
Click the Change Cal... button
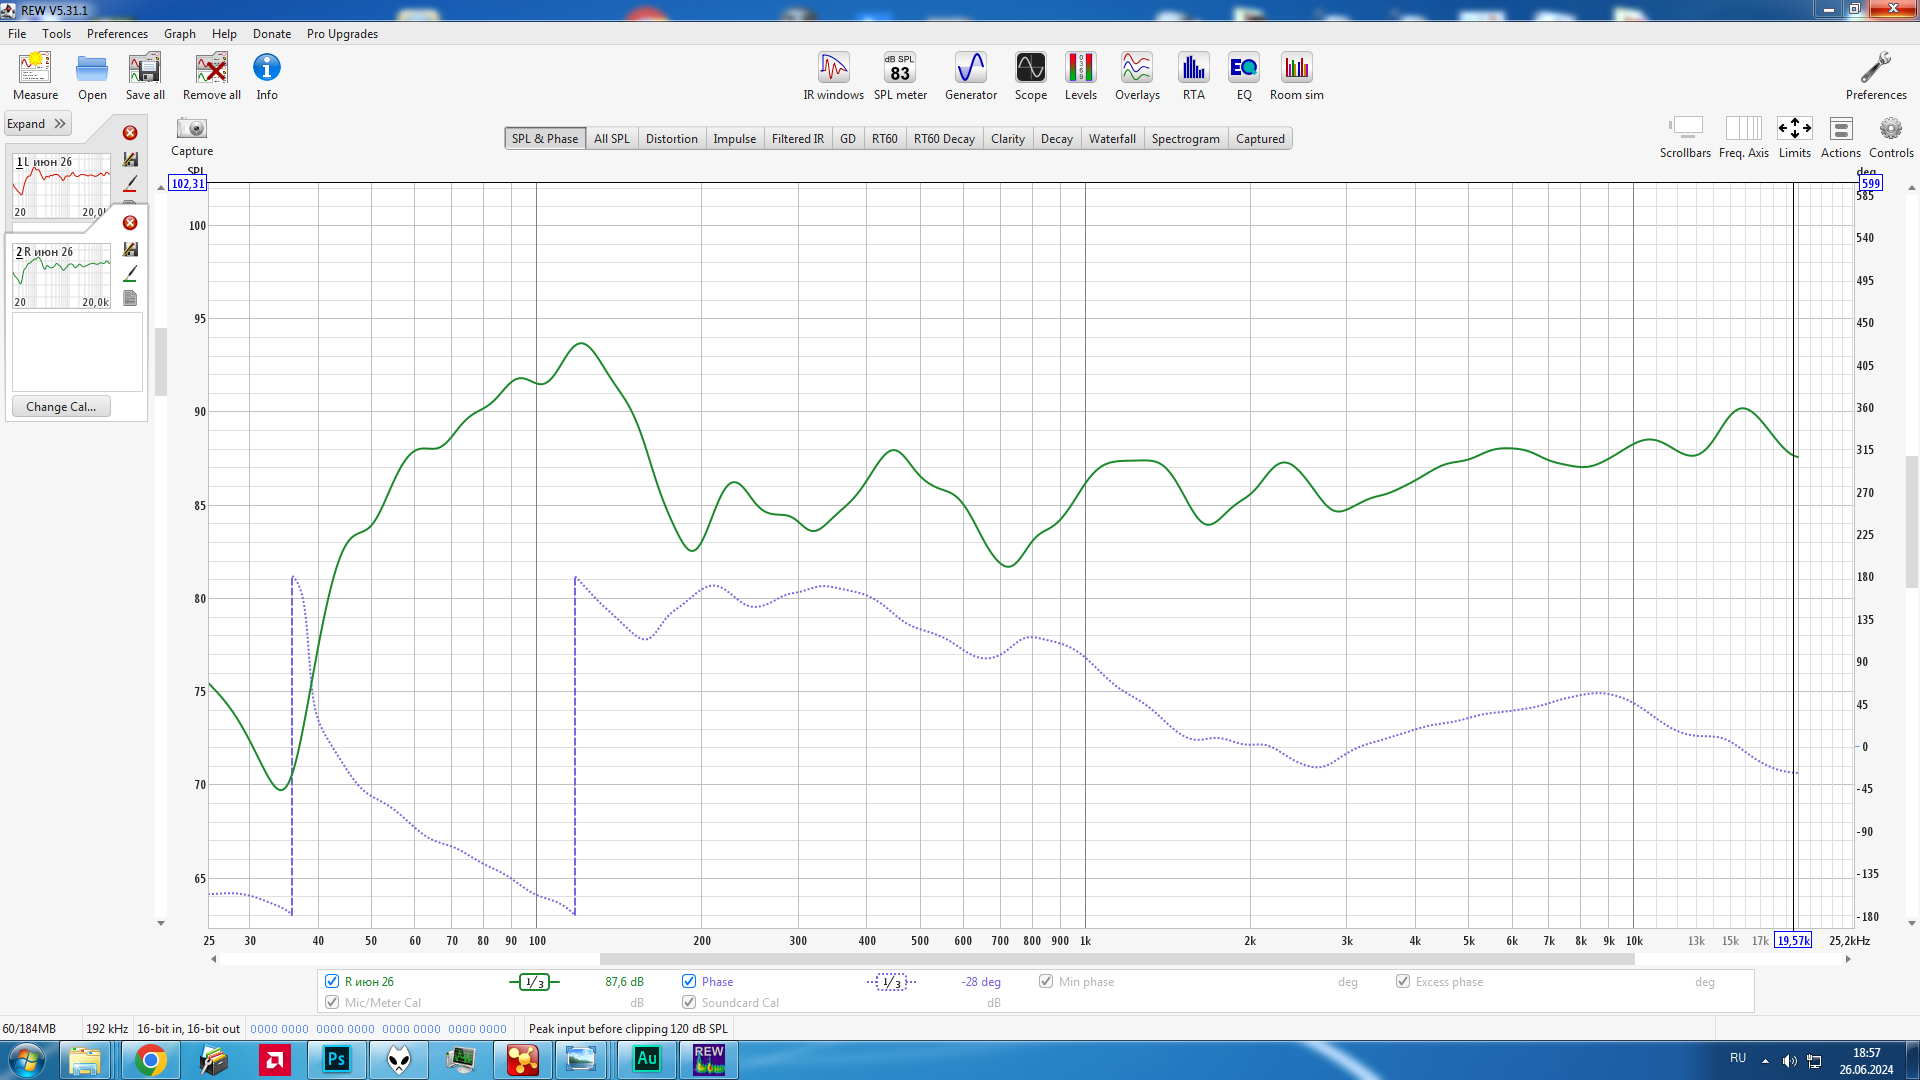[x=61, y=407]
